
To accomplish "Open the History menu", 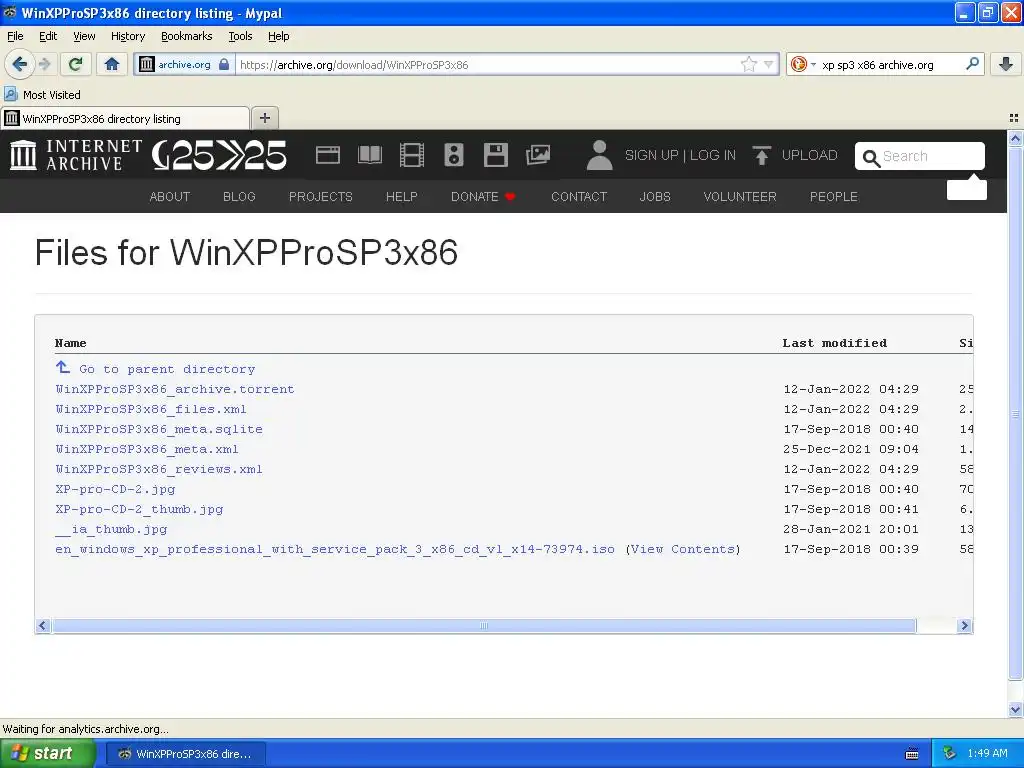I will coord(127,36).
